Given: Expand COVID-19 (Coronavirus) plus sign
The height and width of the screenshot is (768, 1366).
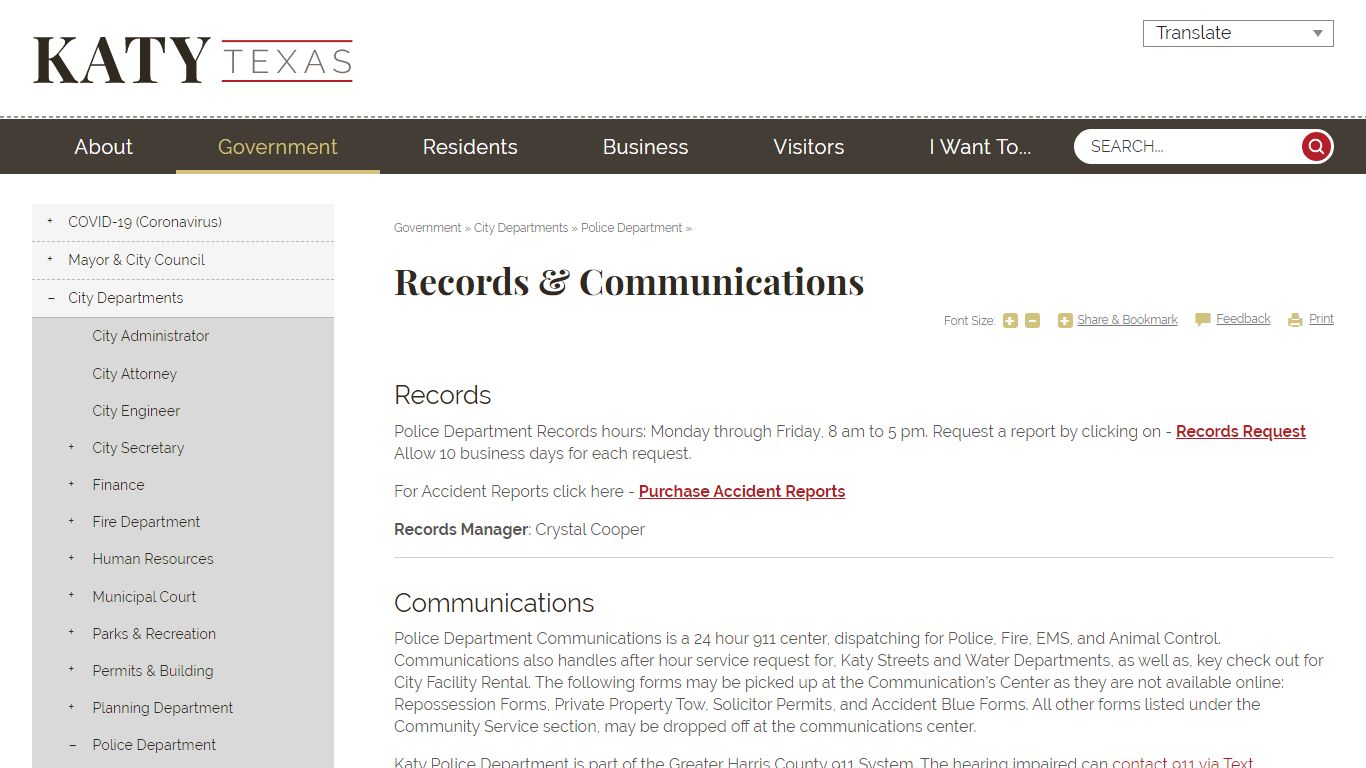Looking at the screenshot, I should (50, 221).
